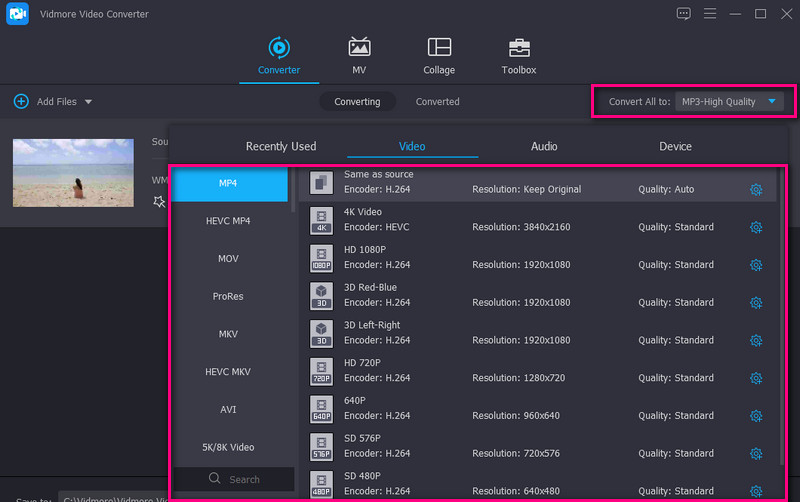The height and width of the screenshot is (502, 800).
Task: Open settings gear for HD 1080P preset
Action: [x=756, y=265]
